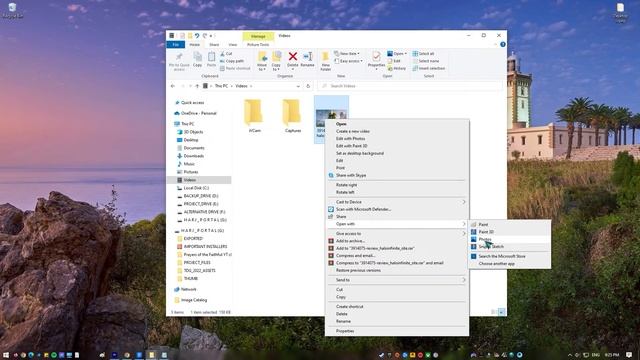Select Network in the navigation pane
Viewport: 640px width, 360px height.
pyautogui.click(x=188, y=289)
